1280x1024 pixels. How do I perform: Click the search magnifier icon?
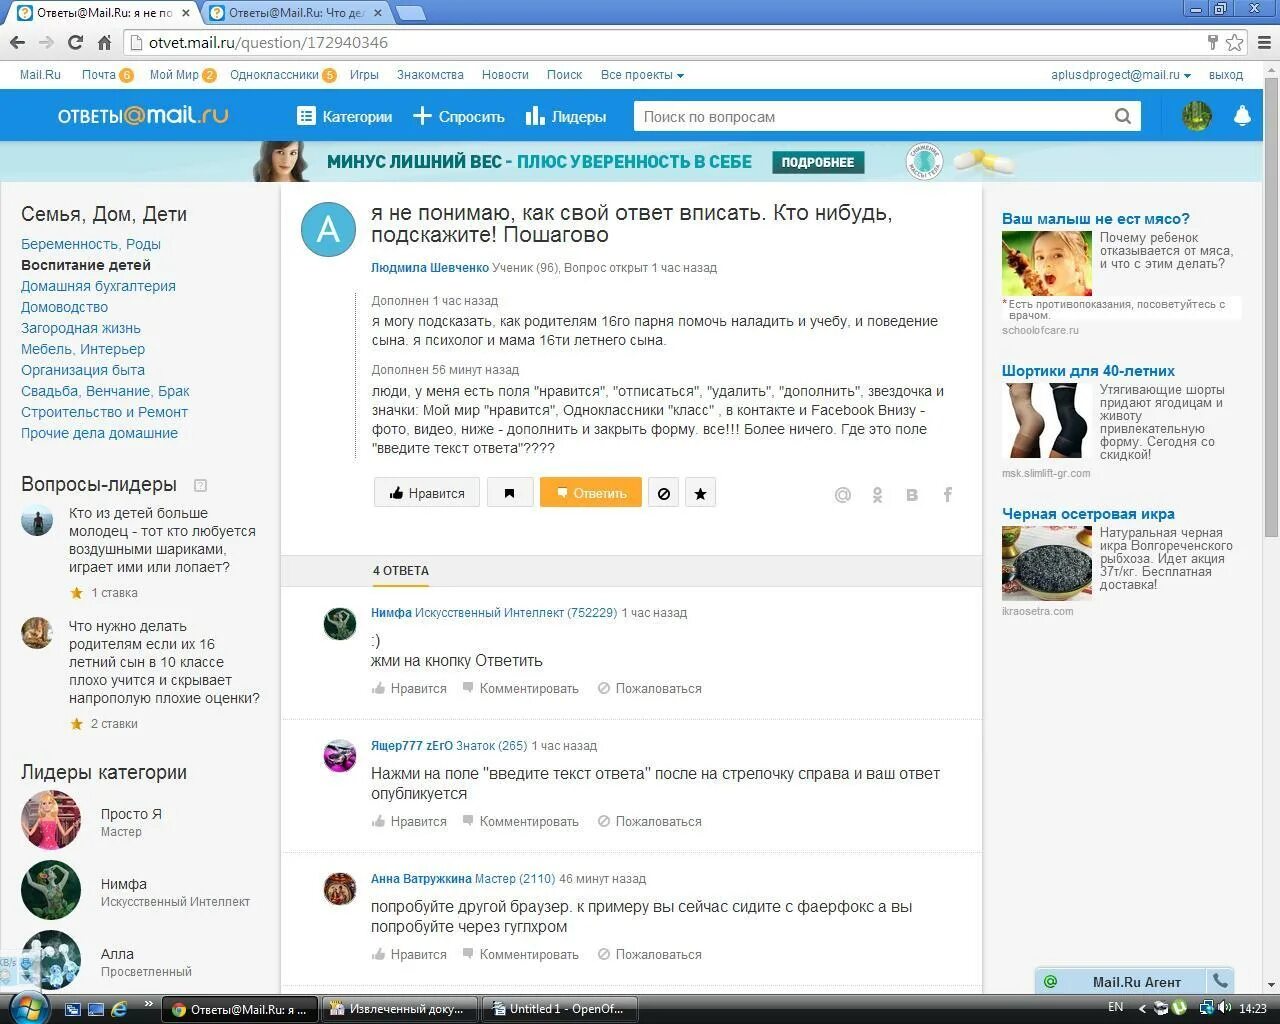coord(1123,116)
